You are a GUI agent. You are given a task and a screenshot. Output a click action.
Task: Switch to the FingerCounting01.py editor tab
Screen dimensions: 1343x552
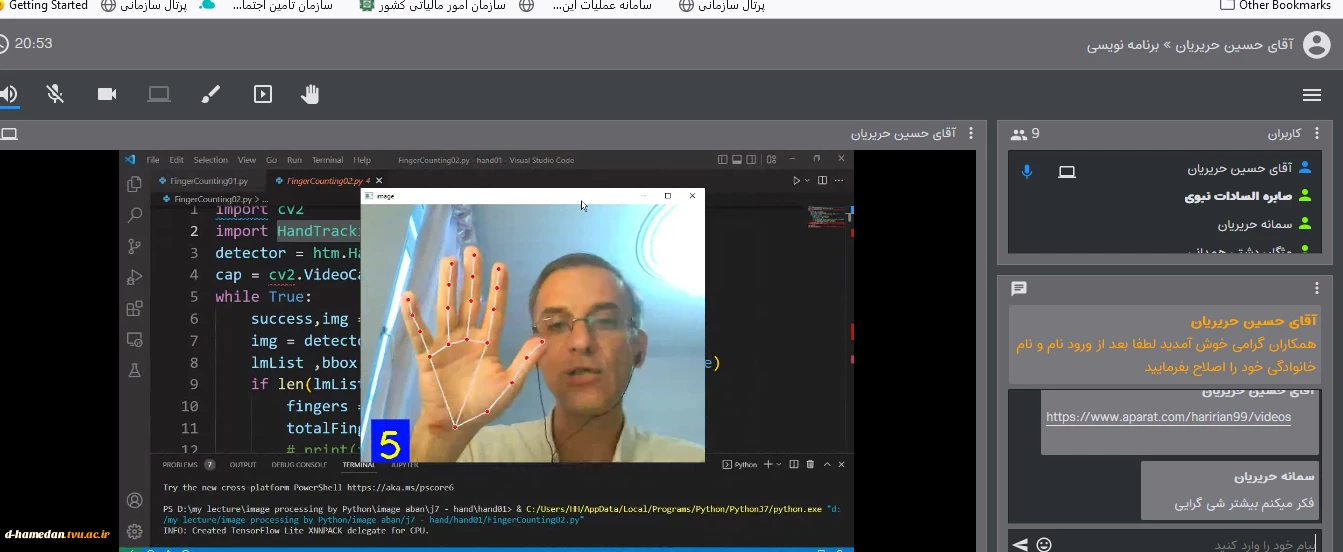208,181
